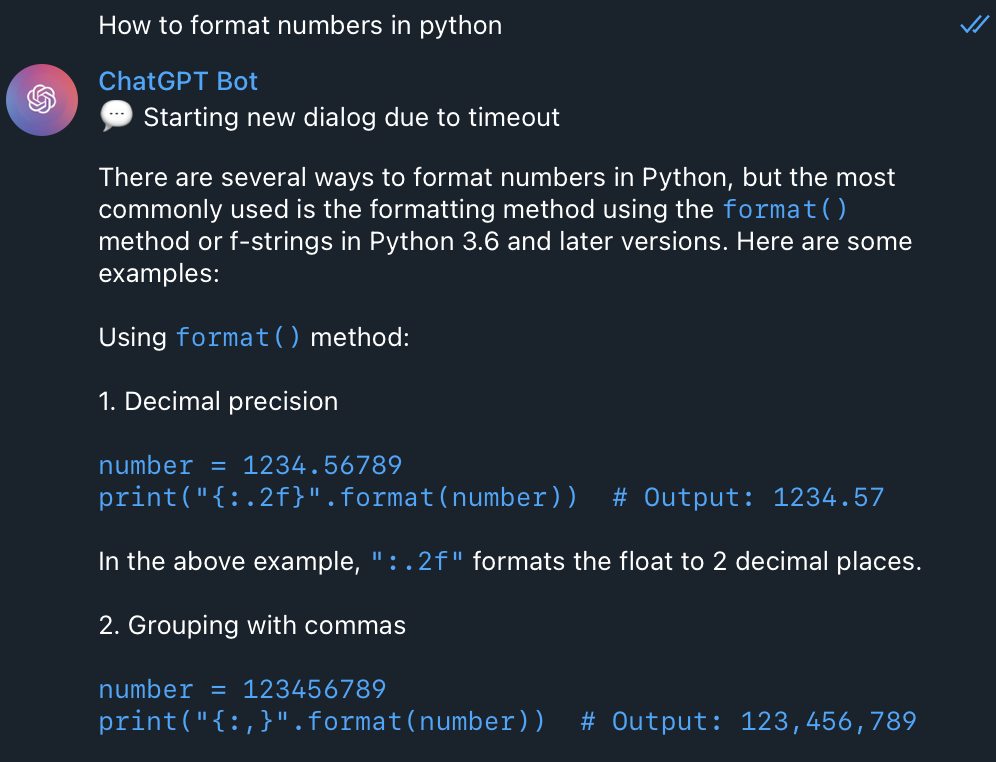996x762 pixels.
Task: Click the ":.2f" inline code snippet
Action: tap(417, 561)
